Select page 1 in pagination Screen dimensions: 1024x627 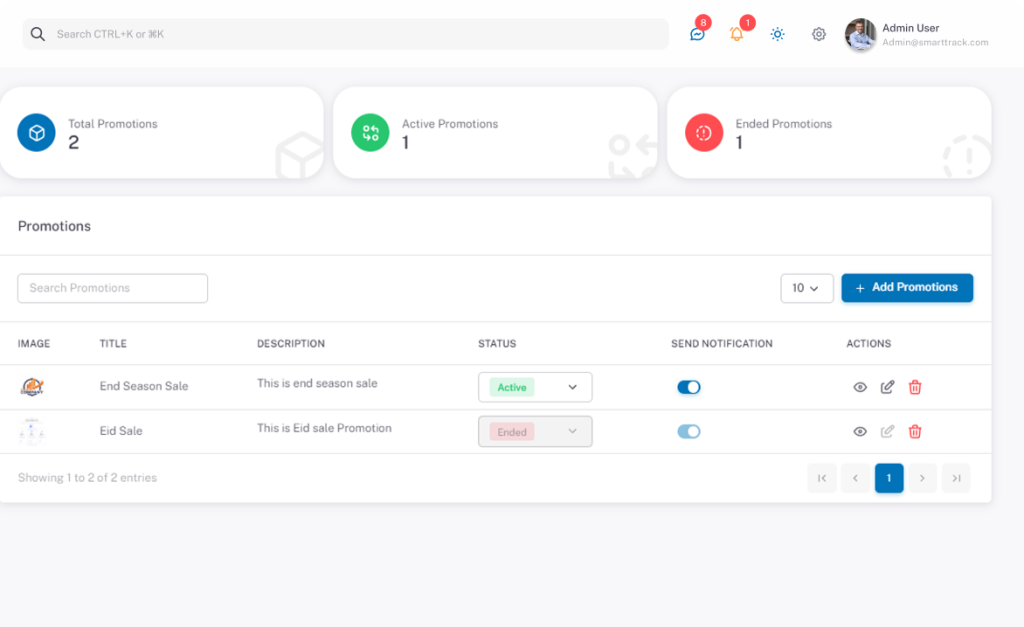[889, 479]
